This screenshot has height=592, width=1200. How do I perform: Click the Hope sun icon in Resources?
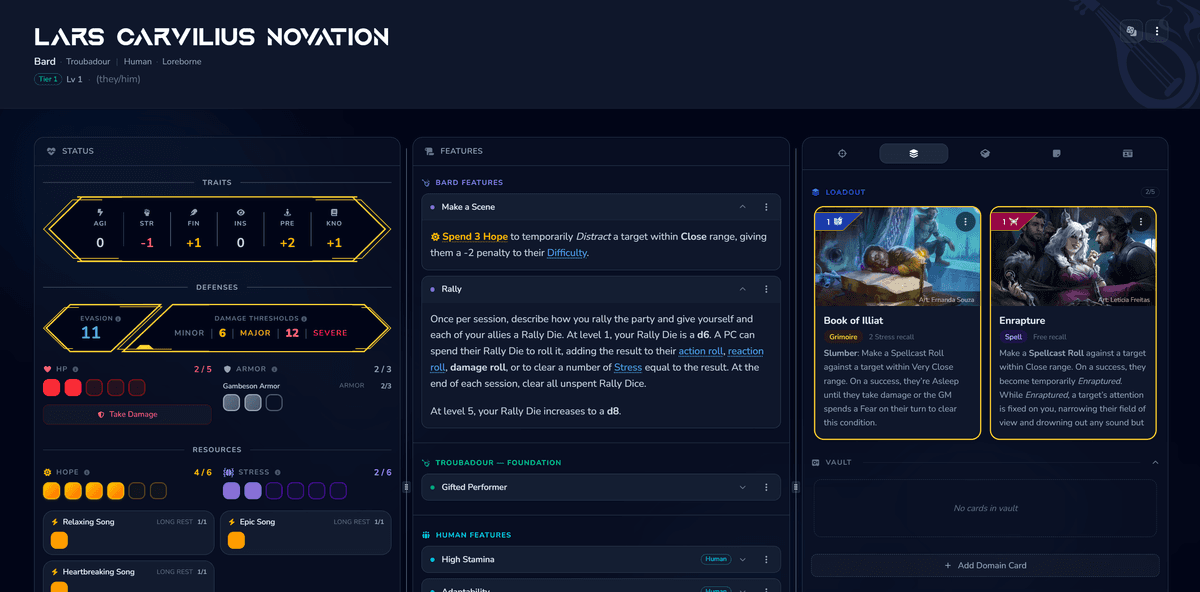click(48, 472)
